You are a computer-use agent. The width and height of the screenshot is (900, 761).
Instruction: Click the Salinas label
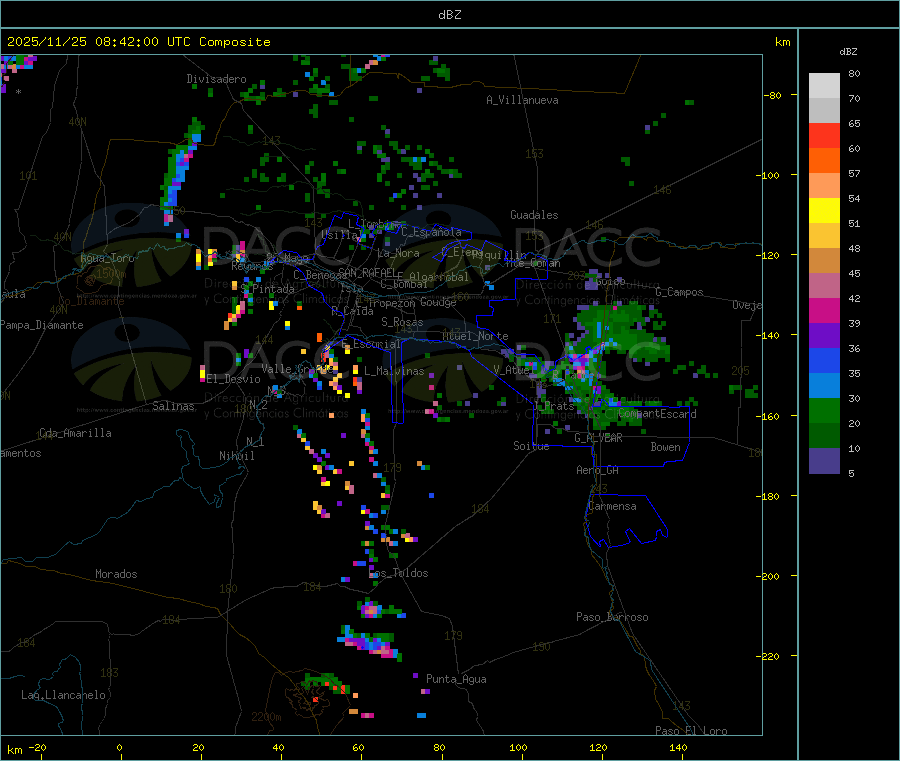click(173, 406)
